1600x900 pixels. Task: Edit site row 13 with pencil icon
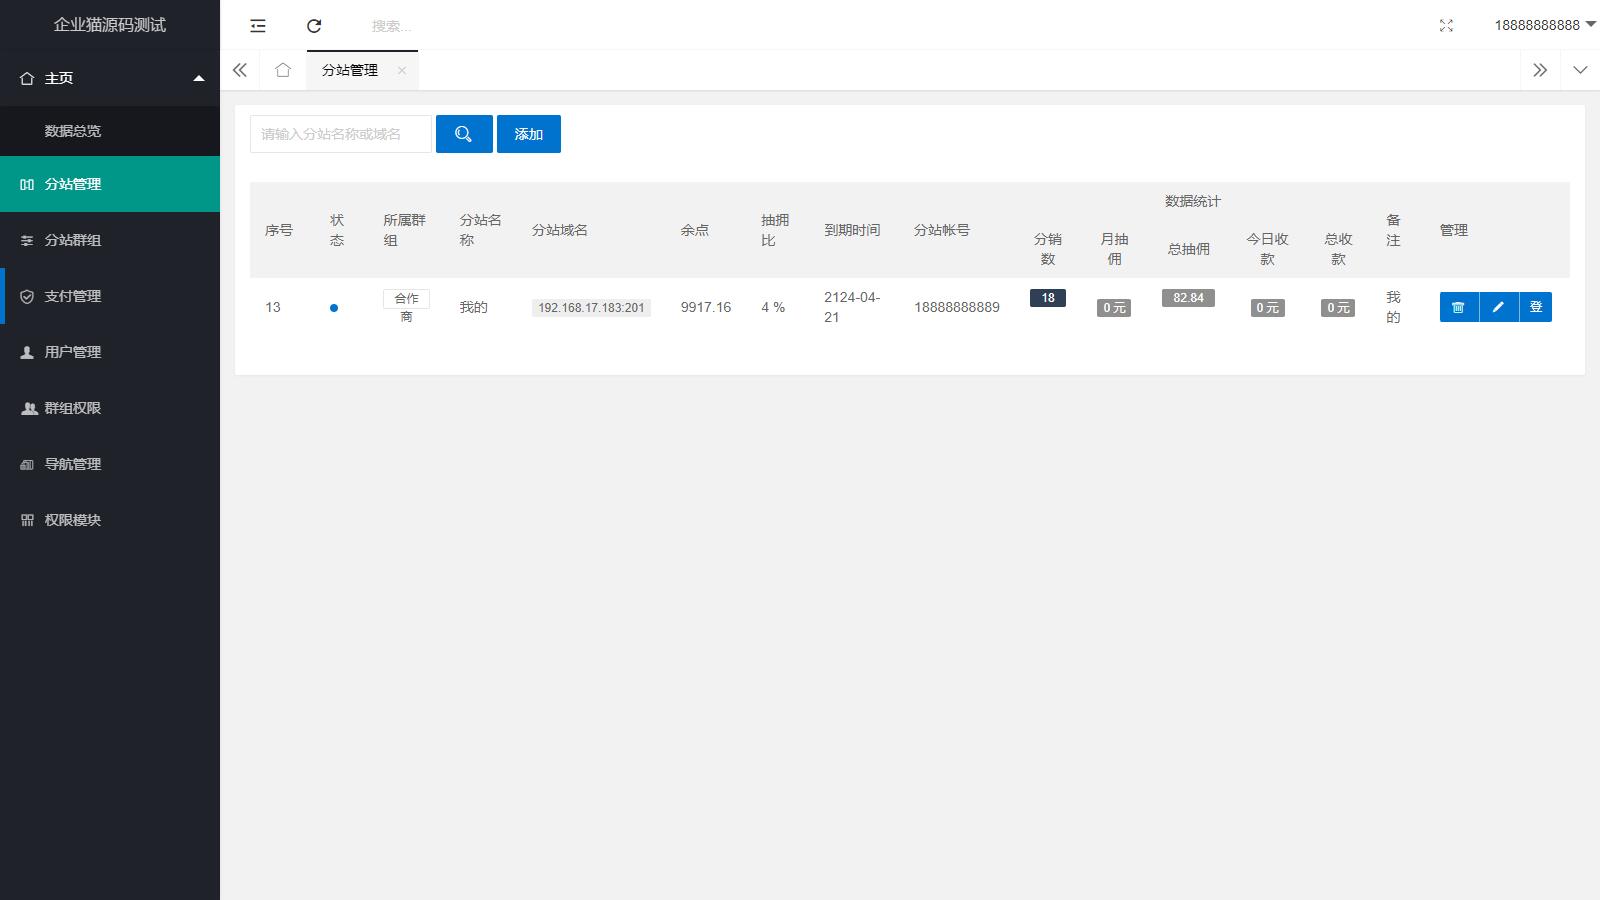point(1498,307)
